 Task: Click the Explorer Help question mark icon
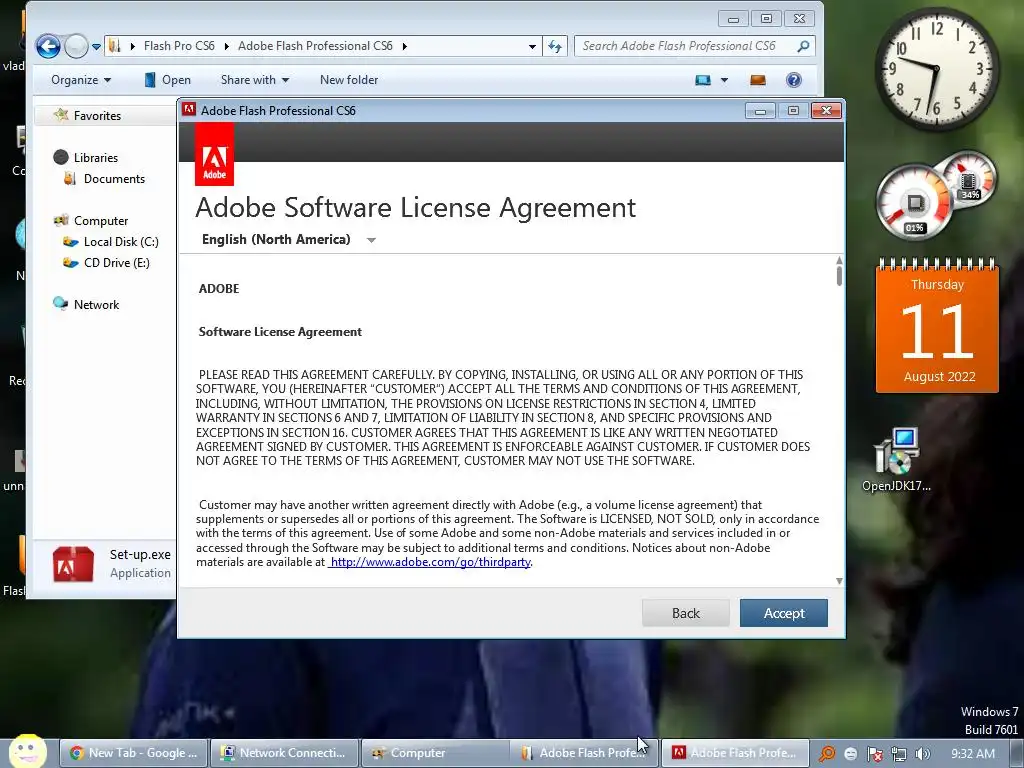pyautogui.click(x=793, y=80)
